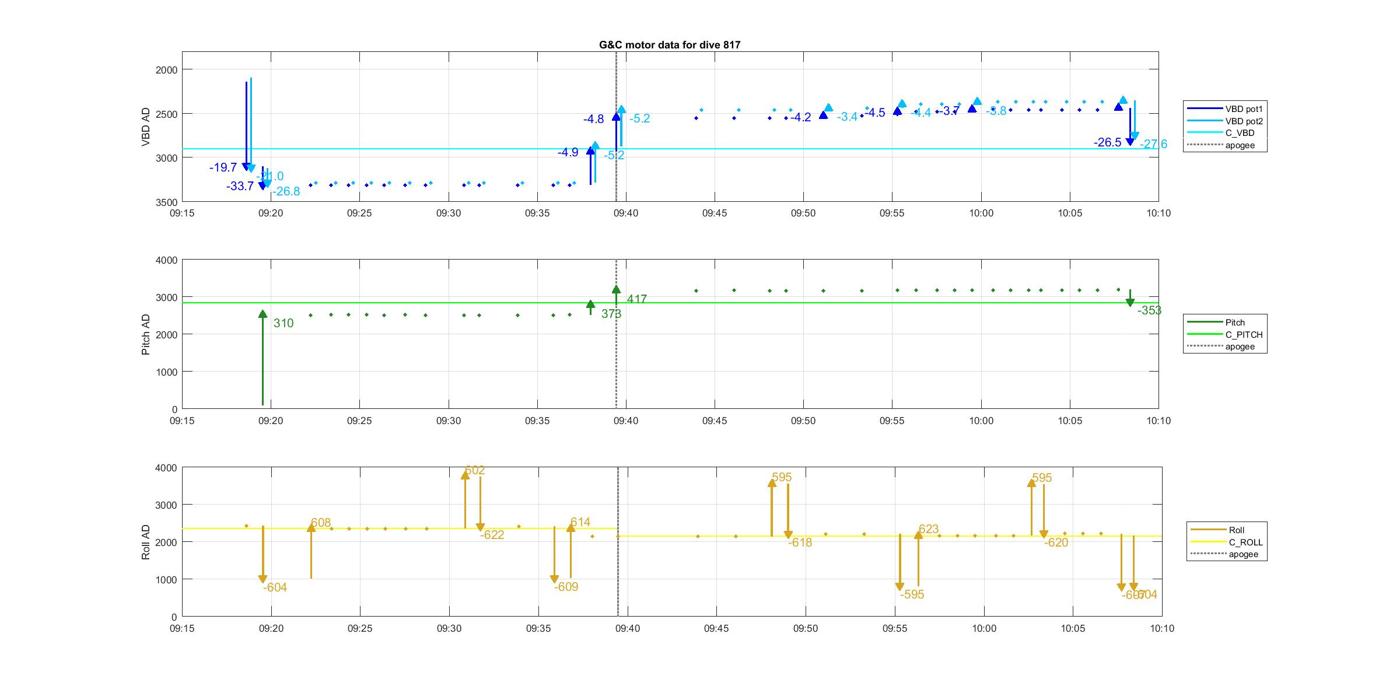
Task: Select the title 'G&C motor data for dive 817'
Action: [x=670, y=45]
